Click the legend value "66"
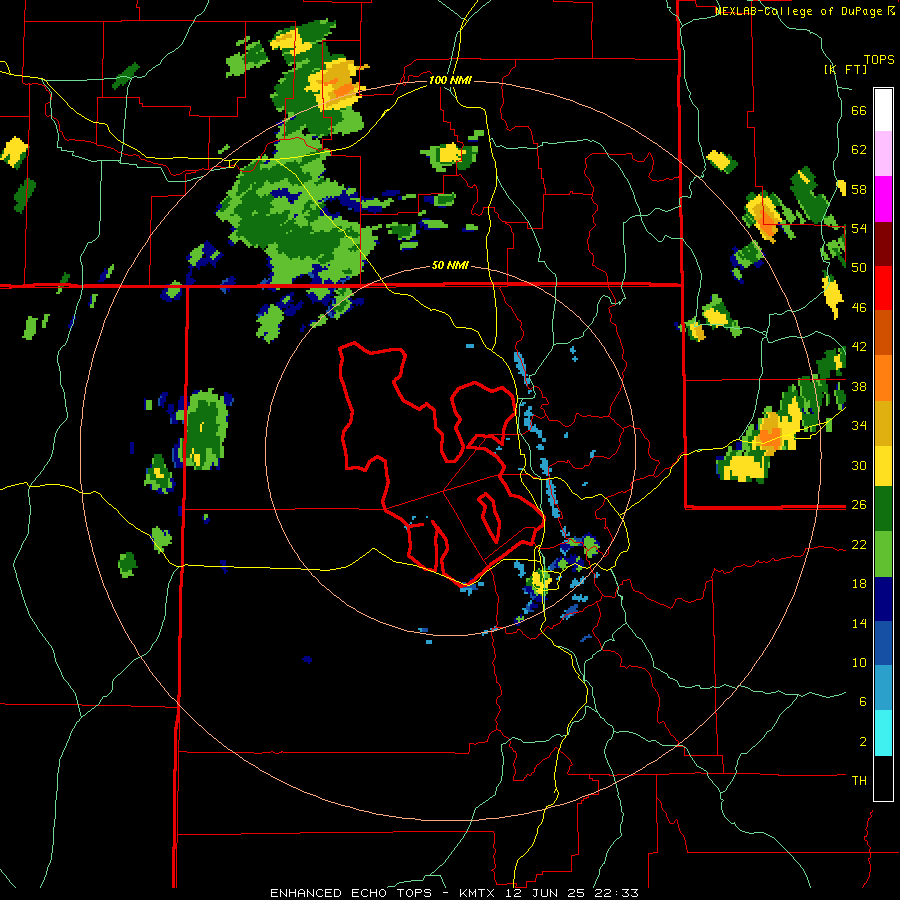This screenshot has width=900, height=900. pyautogui.click(x=859, y=111)
